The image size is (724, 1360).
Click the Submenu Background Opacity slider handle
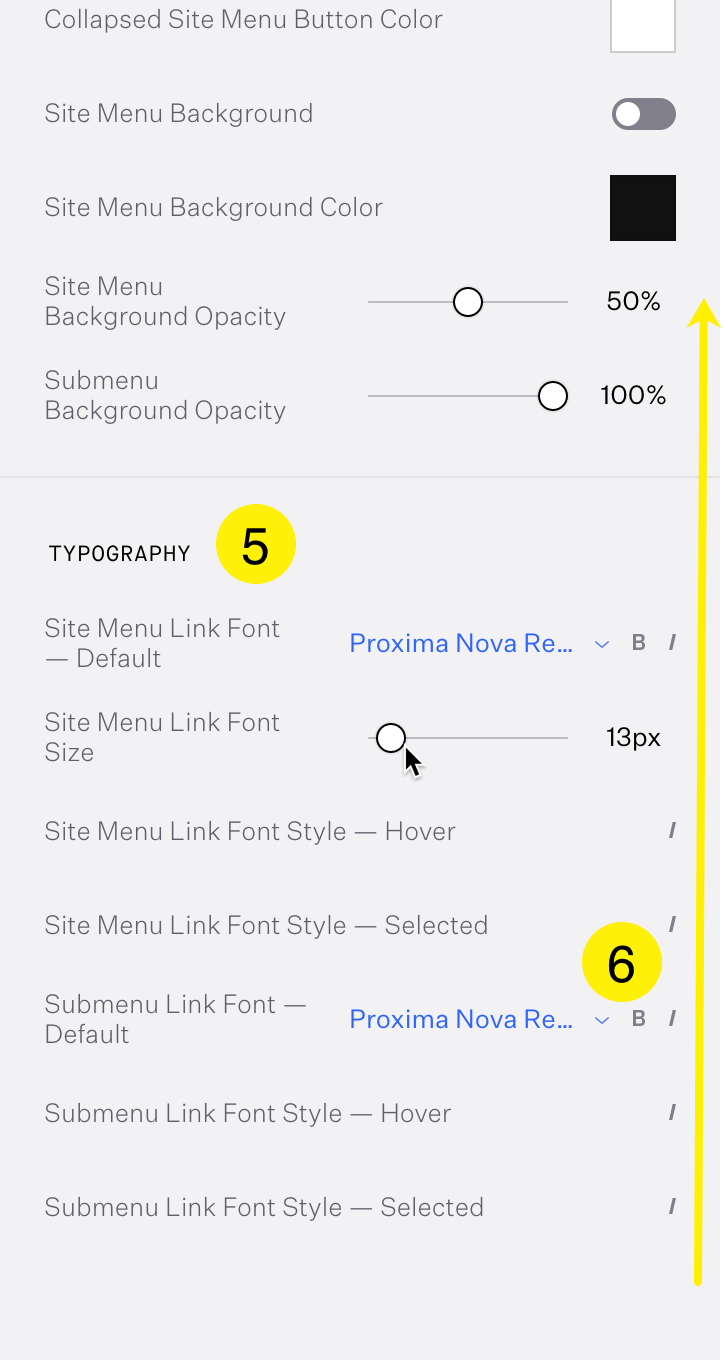pos(553,396)
